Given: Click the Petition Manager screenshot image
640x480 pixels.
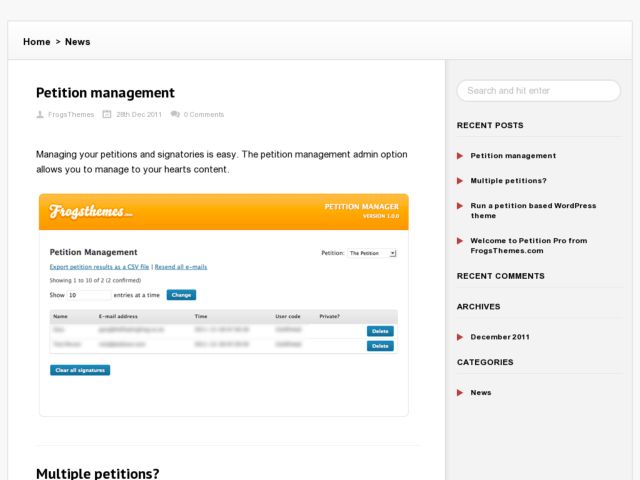Looking at the screenshot, I should click(x=224, y=305).
